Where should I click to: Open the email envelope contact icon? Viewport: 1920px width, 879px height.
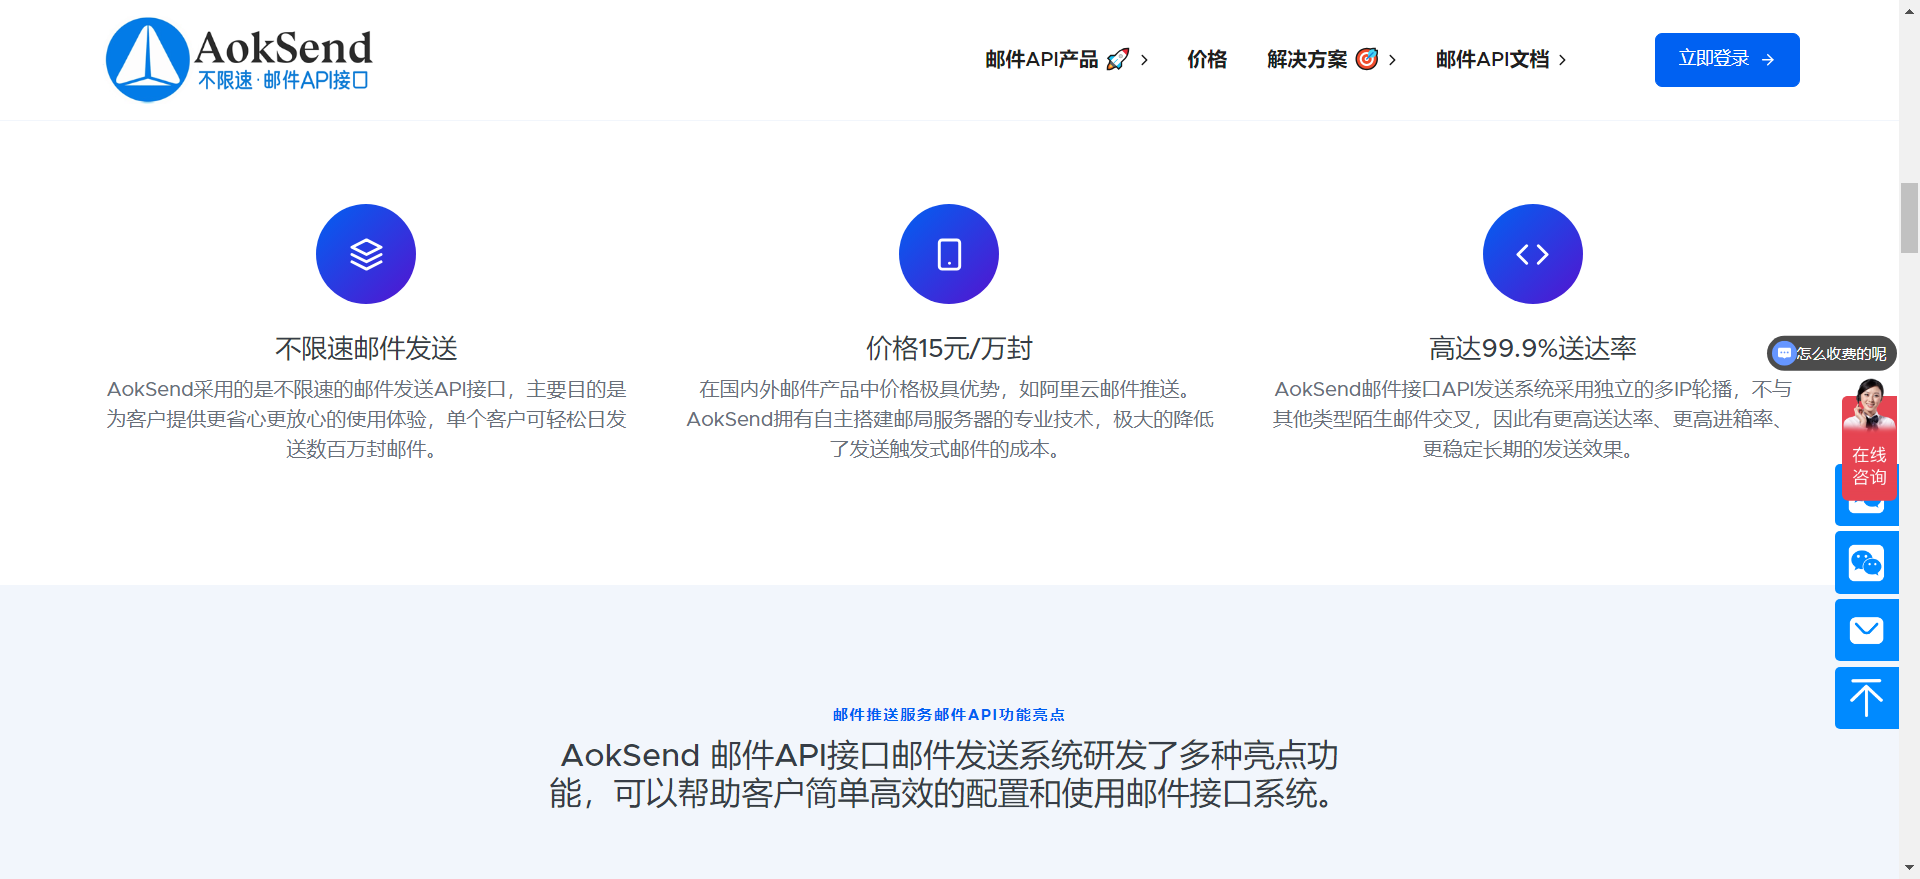click(1866, 630)
